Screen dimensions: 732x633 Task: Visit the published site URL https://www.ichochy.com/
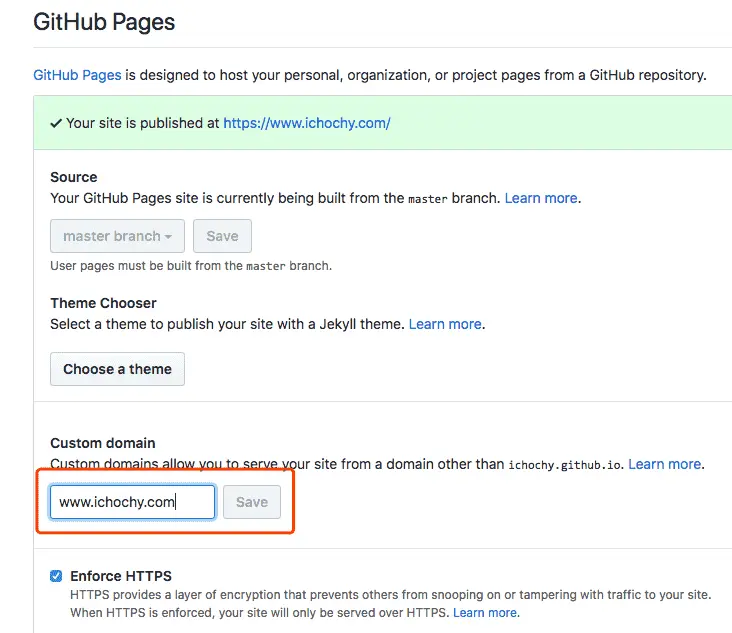306,124
